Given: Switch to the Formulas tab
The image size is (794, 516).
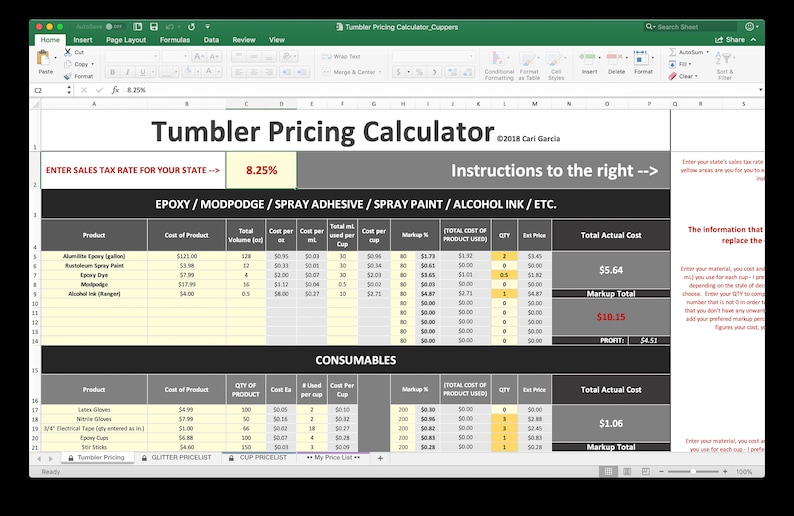Looking at the screenshot, I should [x=175, y=40].
